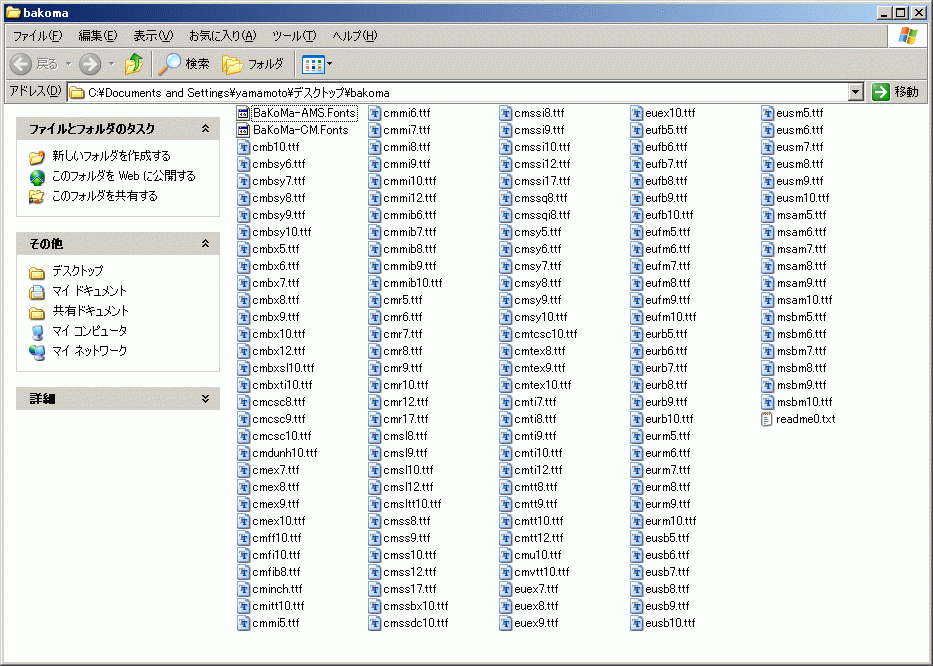
Task: Click the Go (移動) button
Action: (x=896, y=92)
